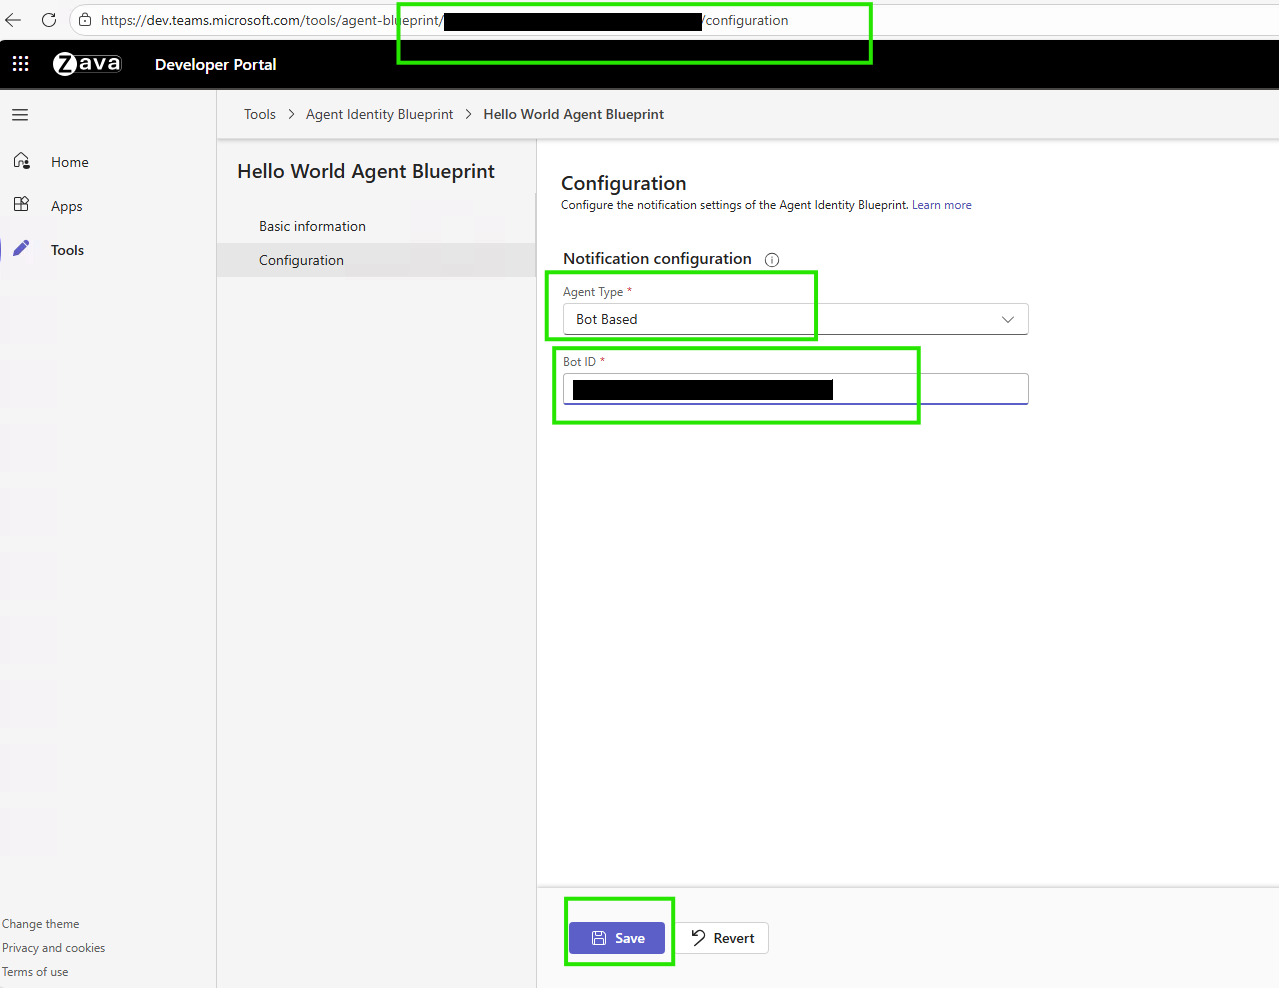Viewport: 1279px width, 988px height.
Task: Refresh the page with the reload icon
Action: click(49, 19)
